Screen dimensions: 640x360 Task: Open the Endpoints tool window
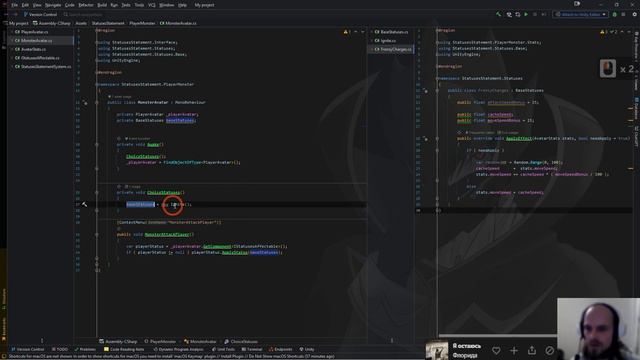pos(280,349)
